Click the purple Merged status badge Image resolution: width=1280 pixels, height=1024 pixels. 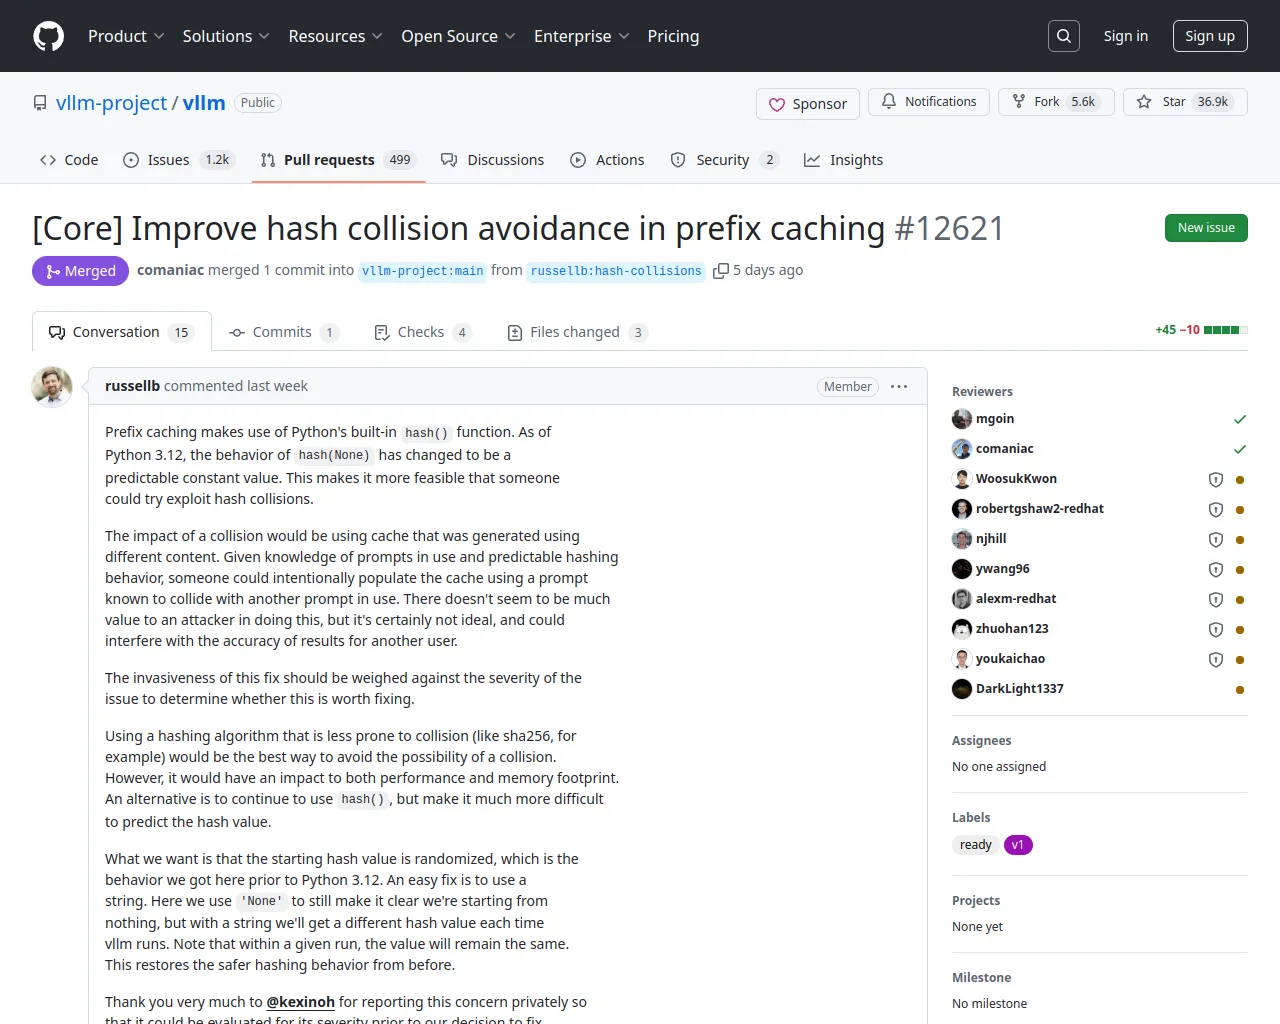coord(80,271)
